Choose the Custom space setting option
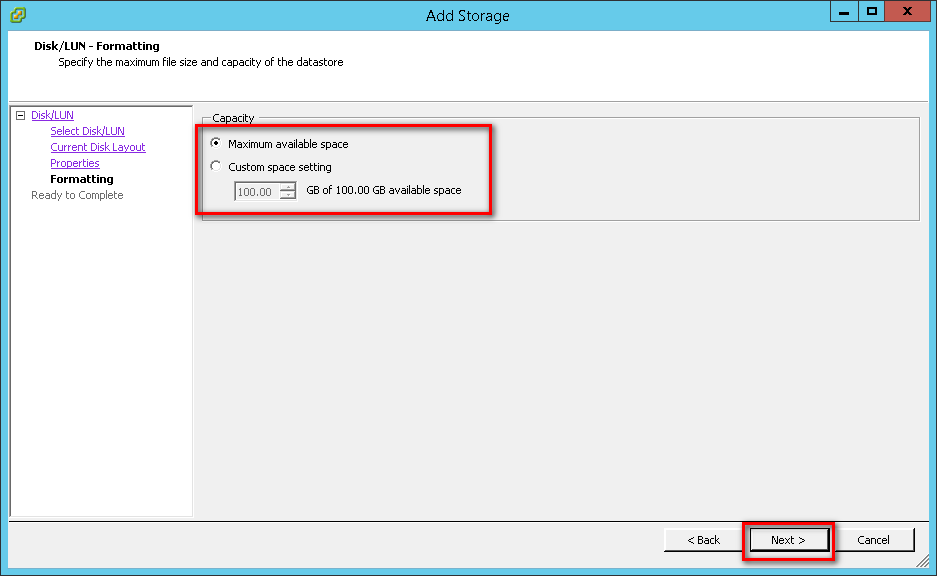This screenshot has width=937, height=576. click(216, 167)
